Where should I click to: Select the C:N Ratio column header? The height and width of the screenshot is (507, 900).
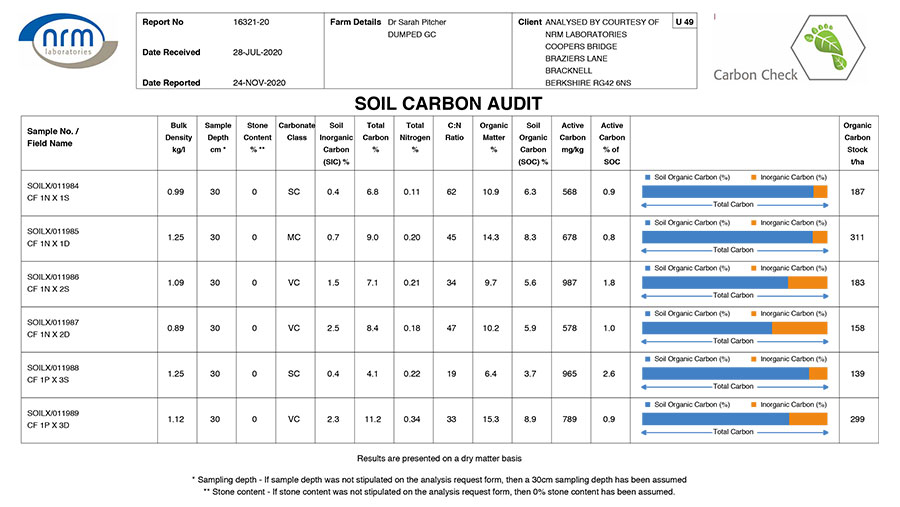[x=454, y=131]
